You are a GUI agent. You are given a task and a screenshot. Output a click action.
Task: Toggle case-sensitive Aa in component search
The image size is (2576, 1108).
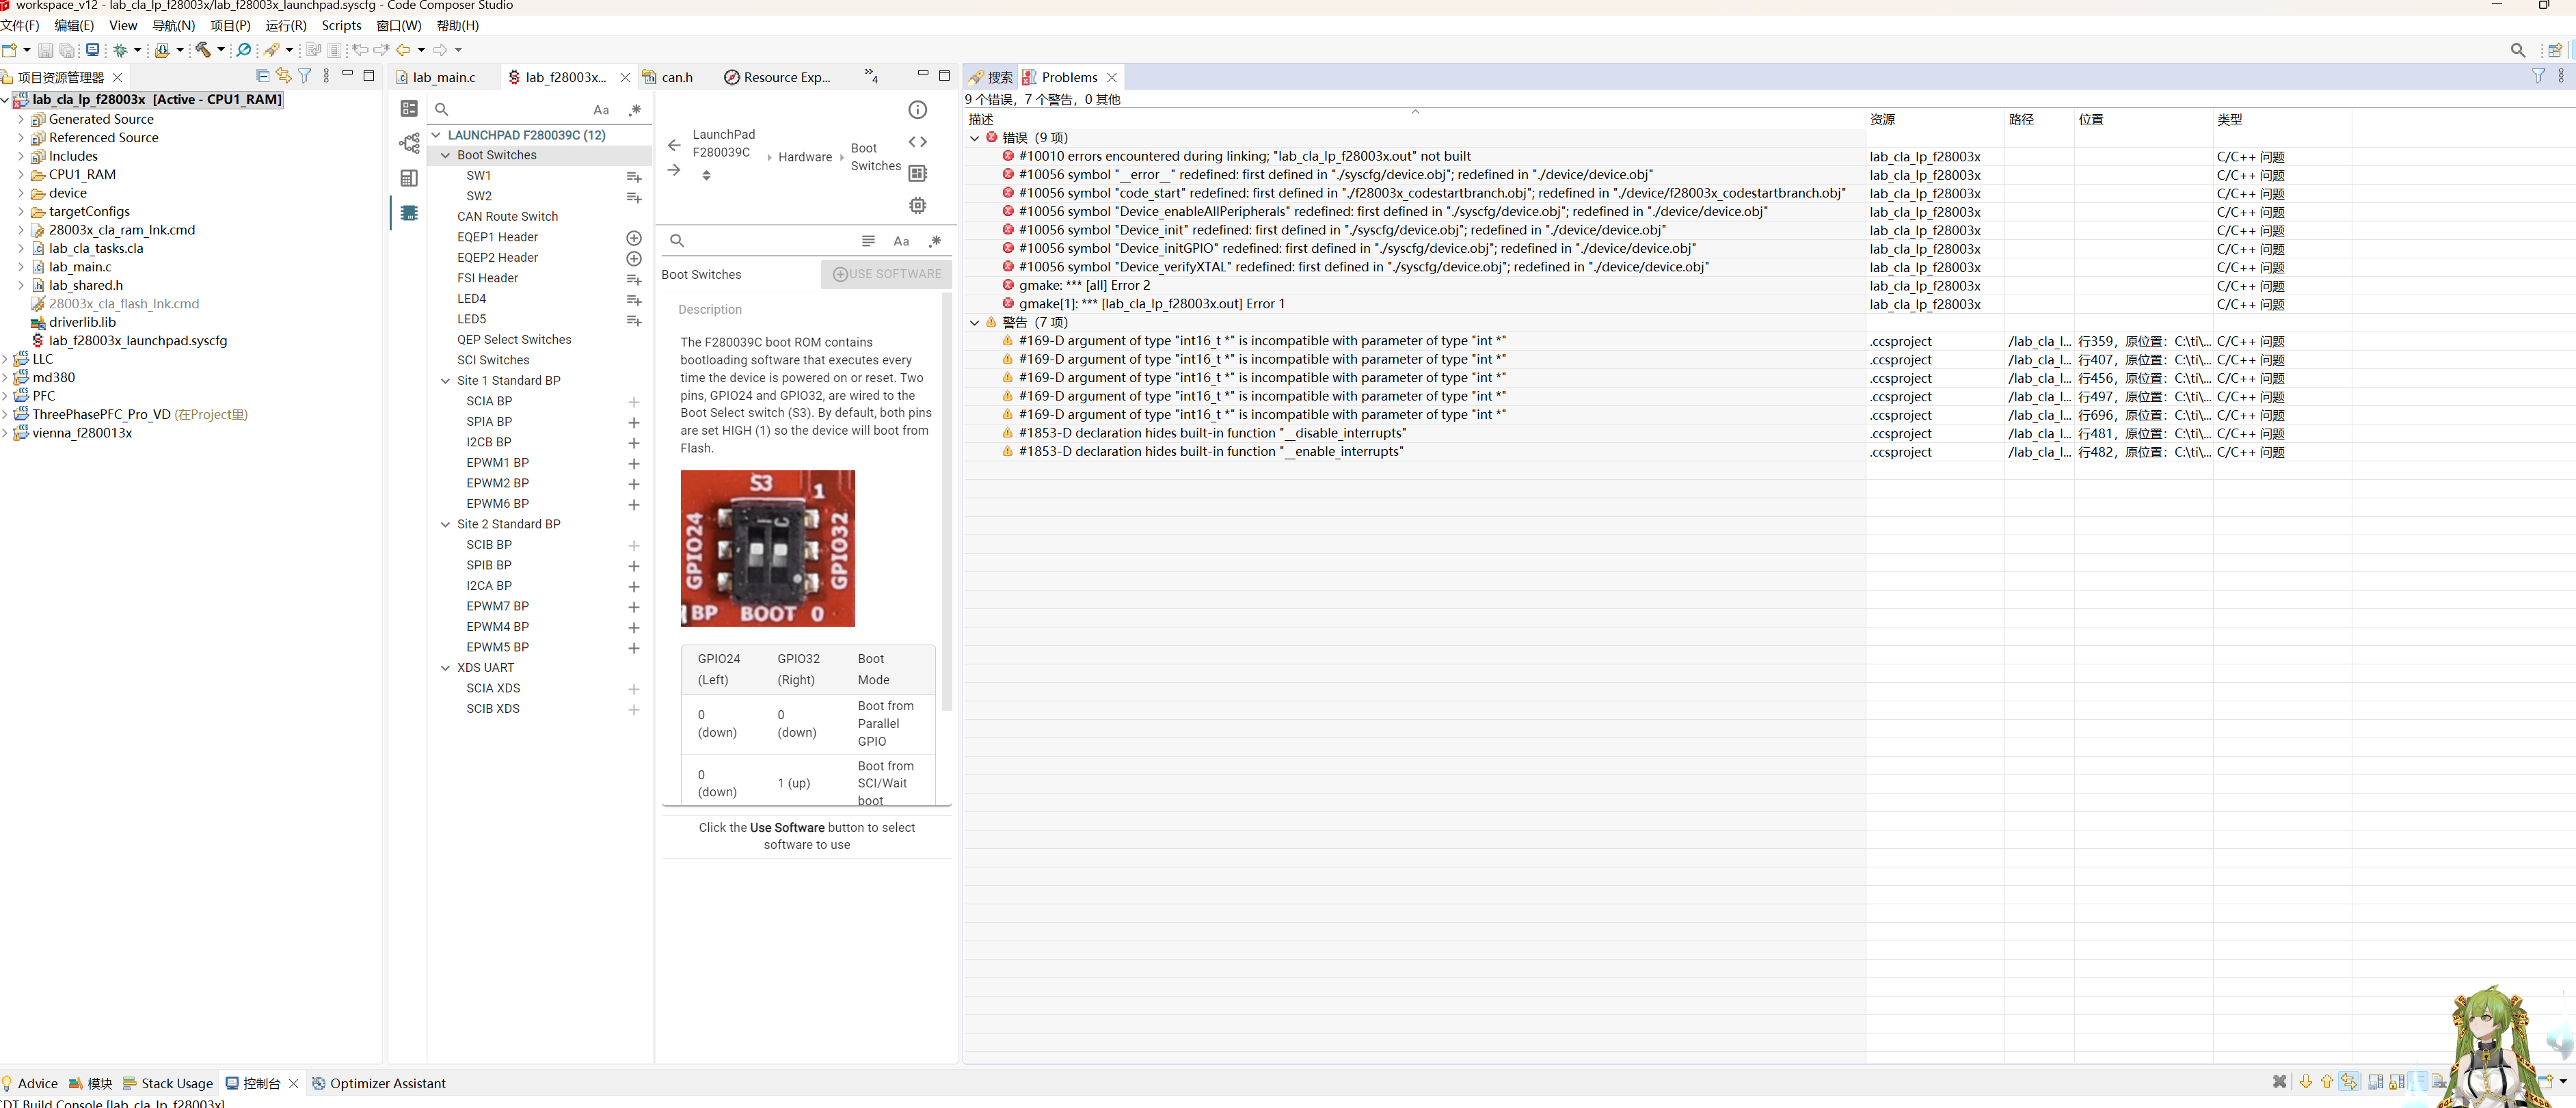(x=601, y=110)
